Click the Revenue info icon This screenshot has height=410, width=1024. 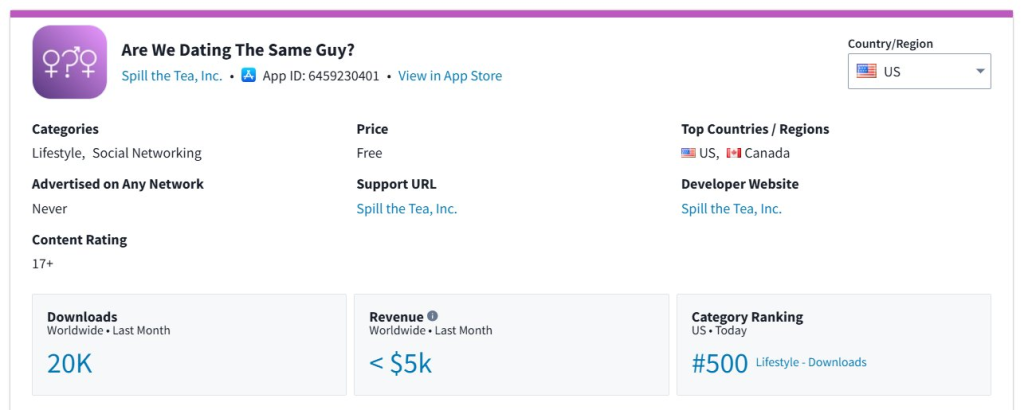pos(433,316)
